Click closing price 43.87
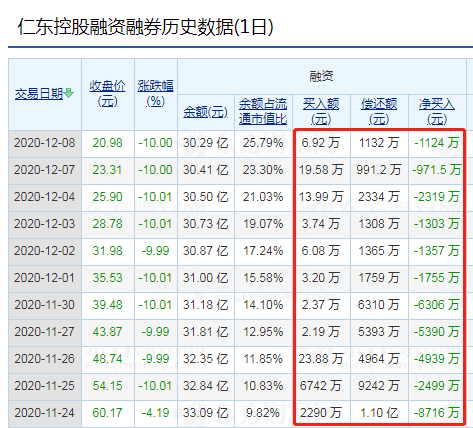The image size is (473, 428). click(107, 332)
